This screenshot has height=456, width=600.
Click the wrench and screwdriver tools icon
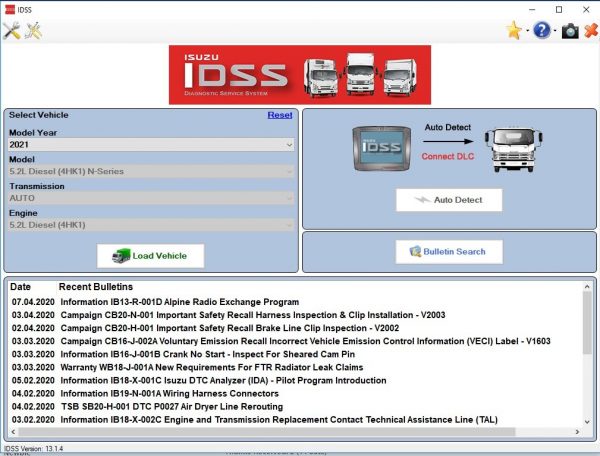(12, 31)
